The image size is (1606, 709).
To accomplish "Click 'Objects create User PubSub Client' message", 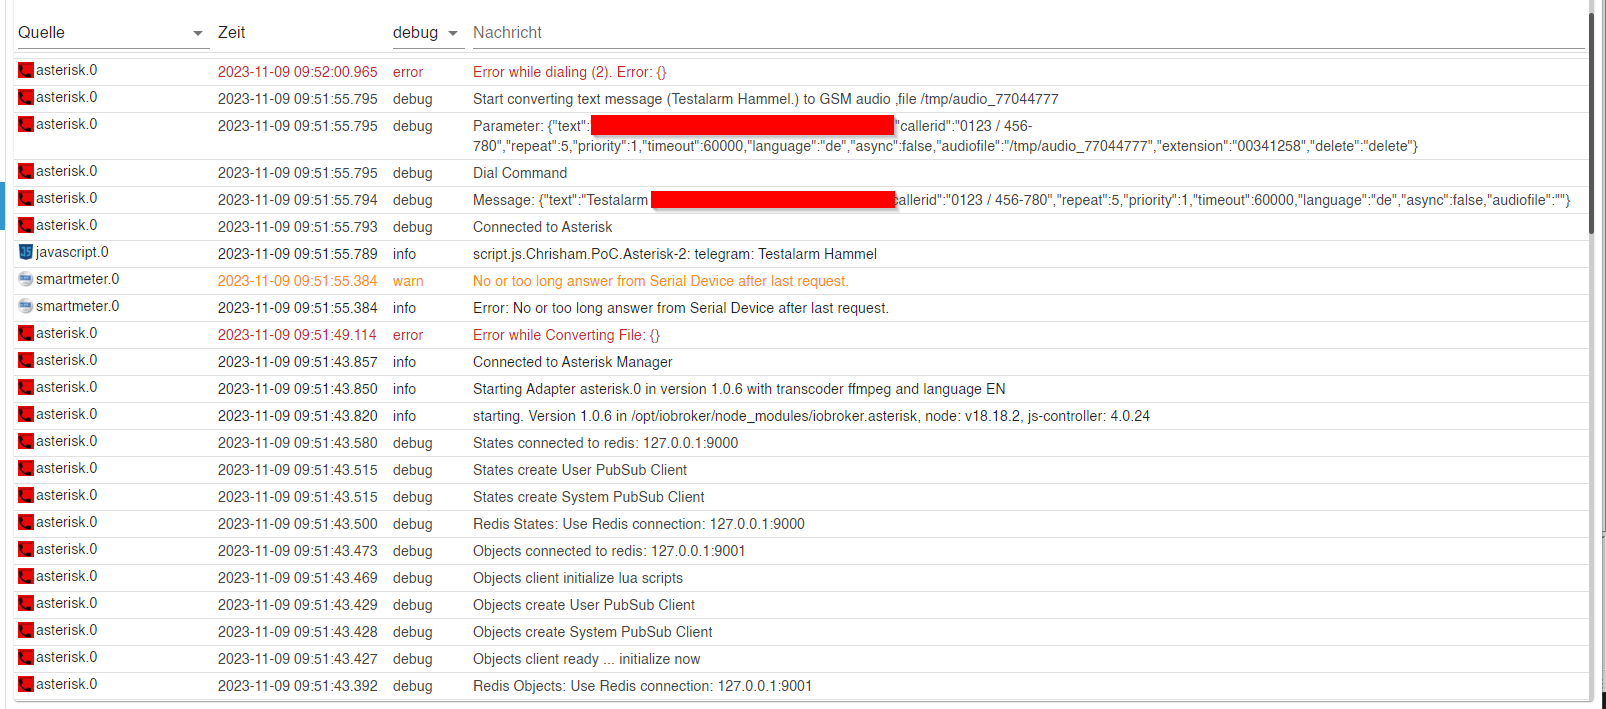I will (584, 605).
